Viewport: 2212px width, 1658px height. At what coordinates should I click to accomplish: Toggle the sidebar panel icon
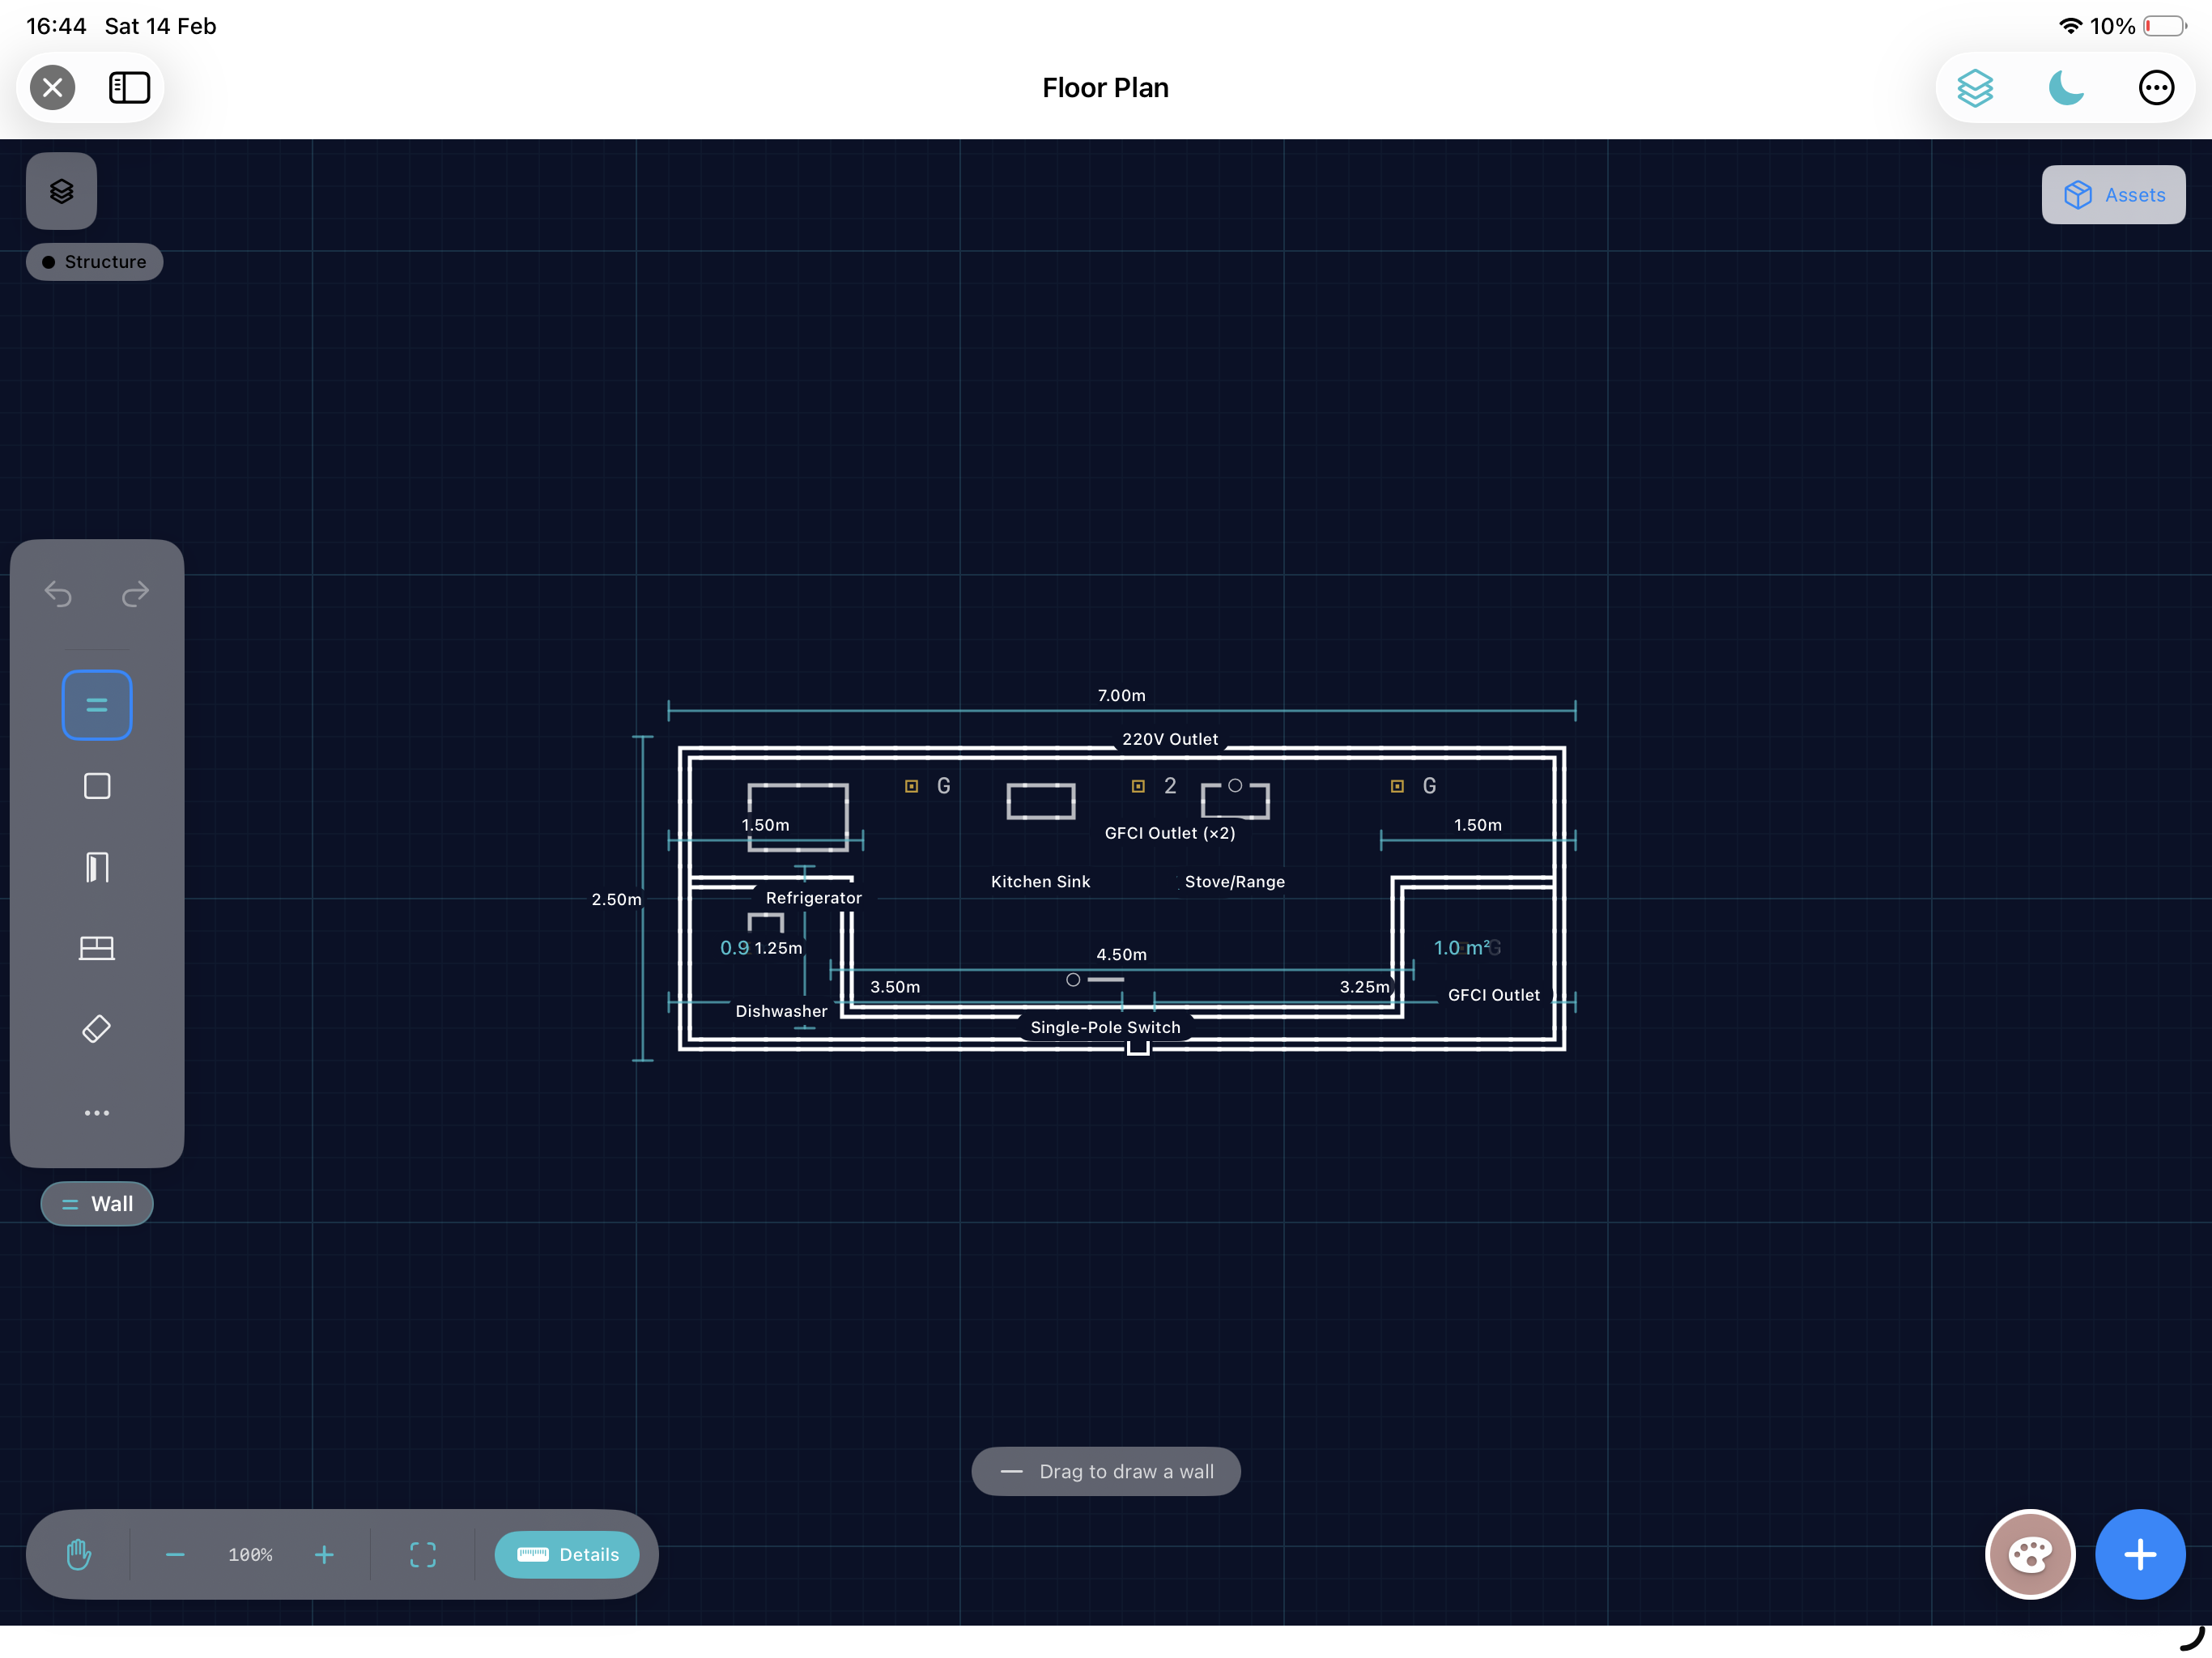coord(129,87)
